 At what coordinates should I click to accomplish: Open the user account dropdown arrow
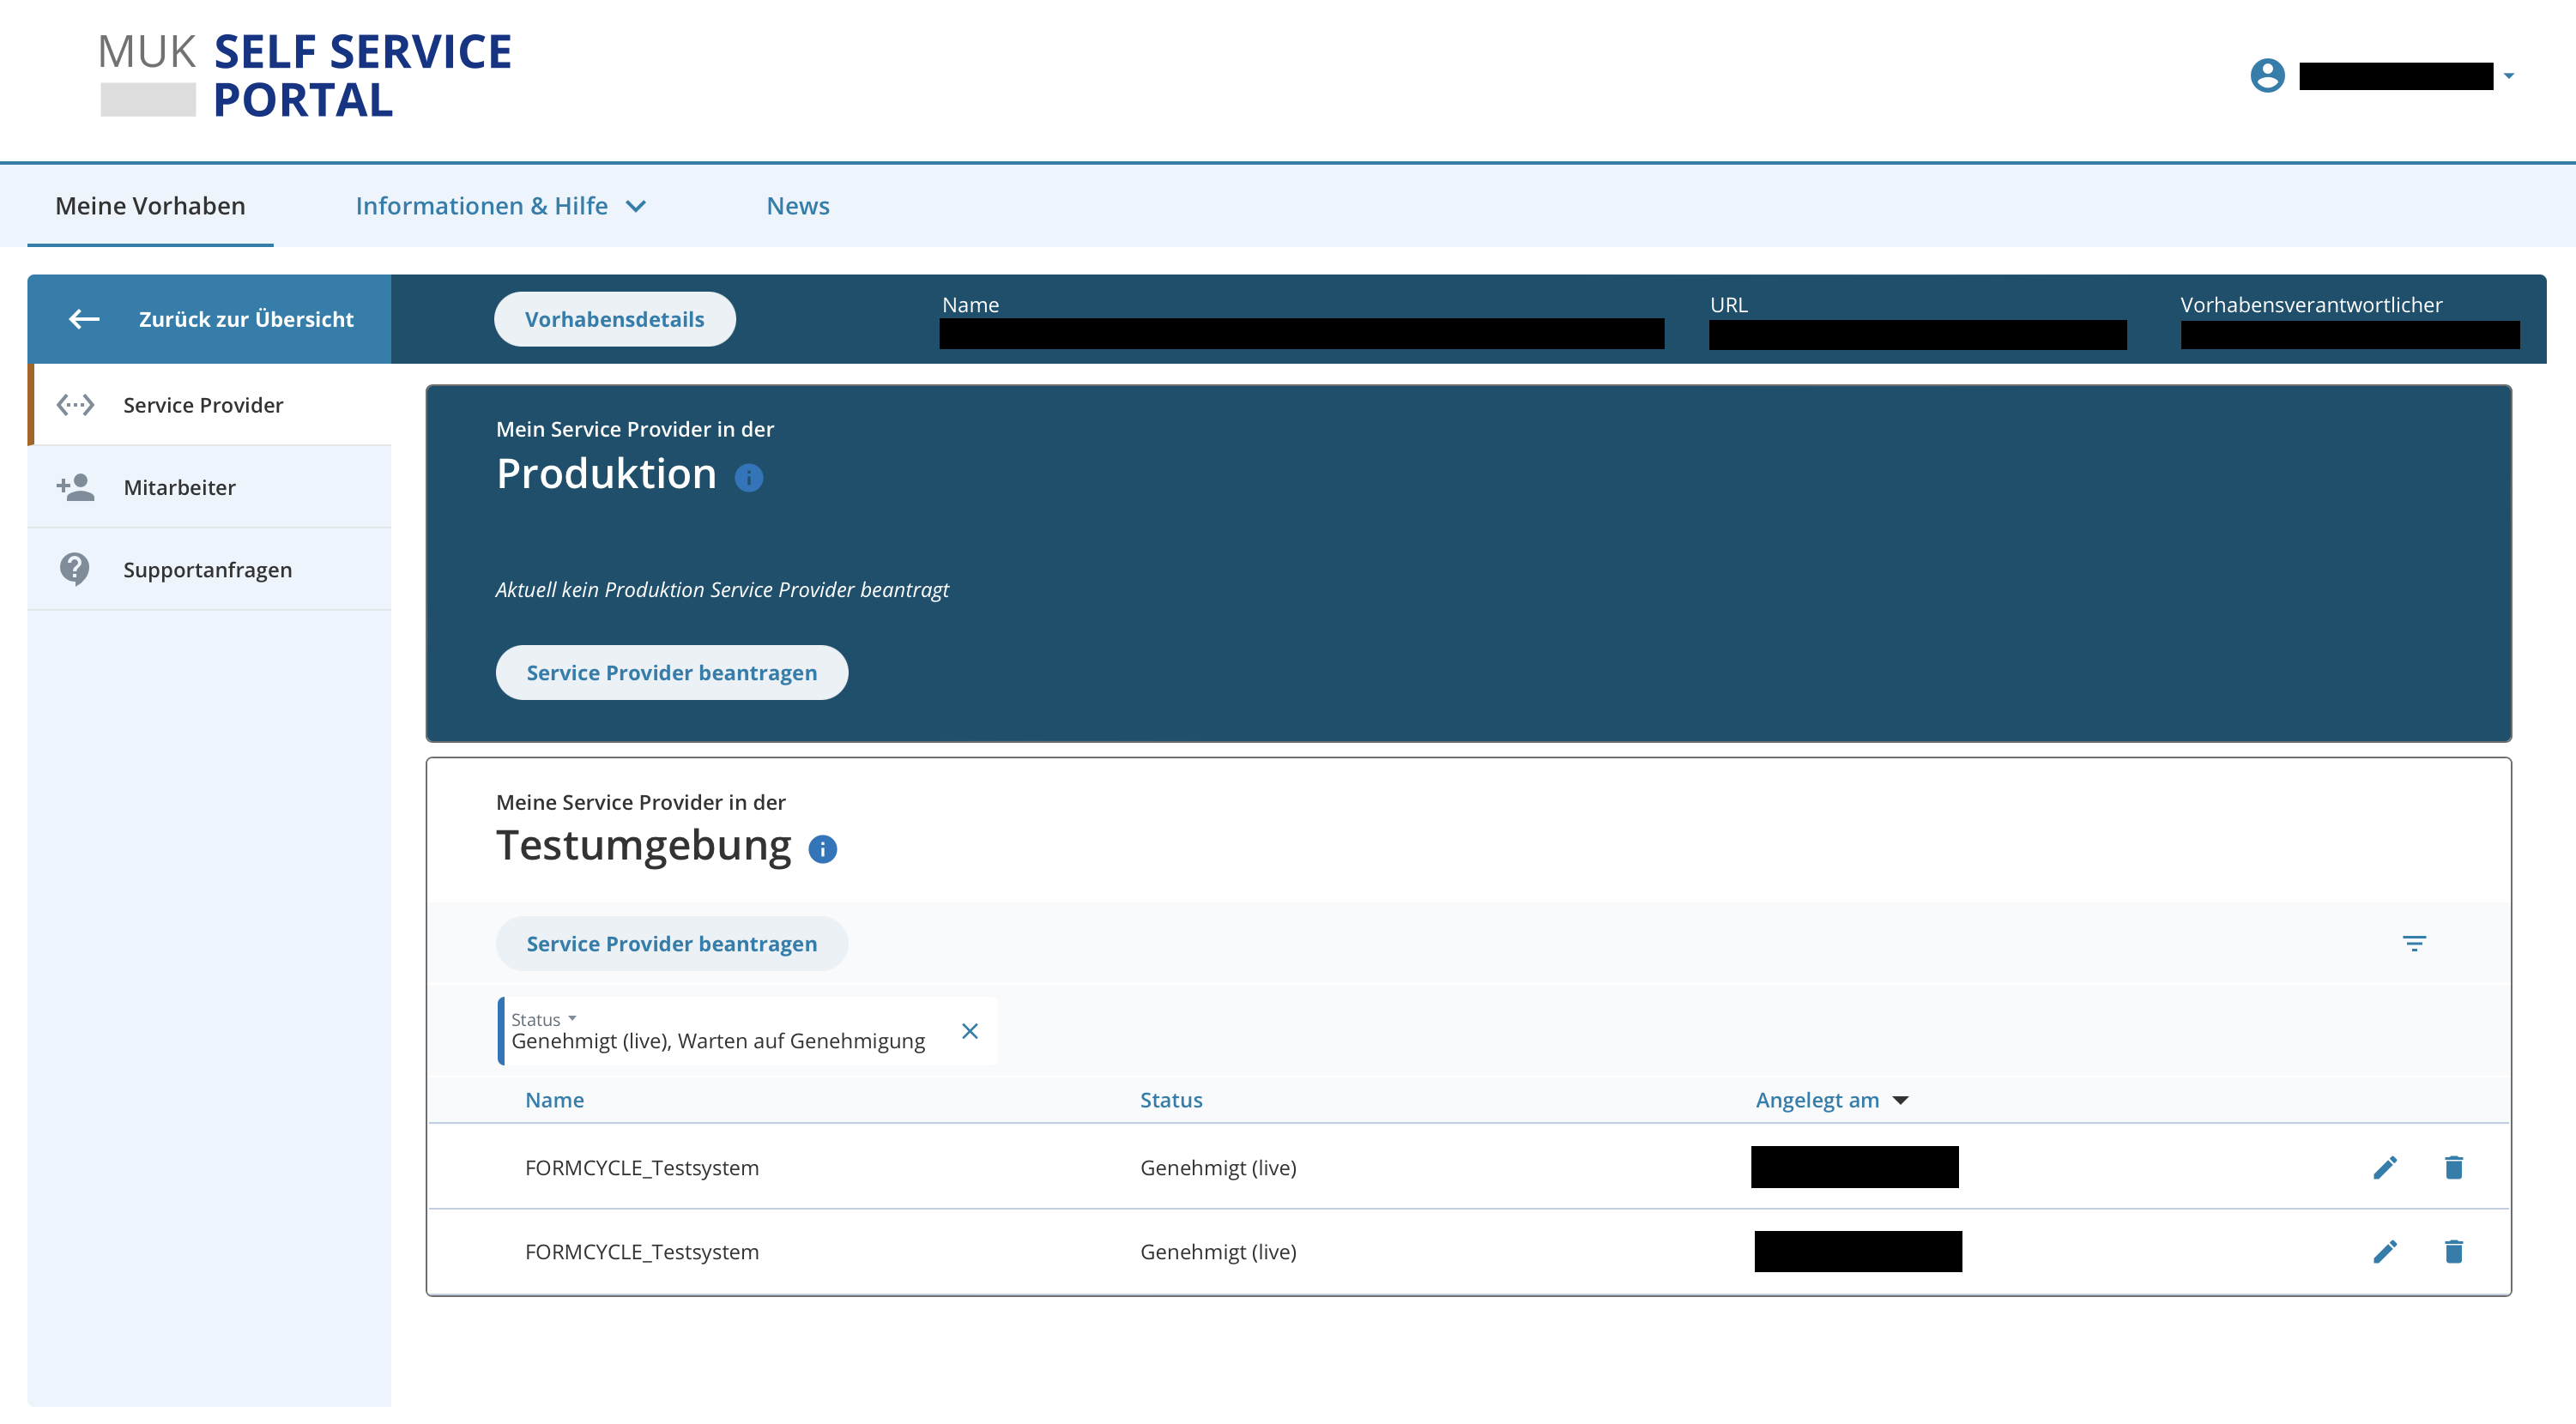click(2508, 76)
